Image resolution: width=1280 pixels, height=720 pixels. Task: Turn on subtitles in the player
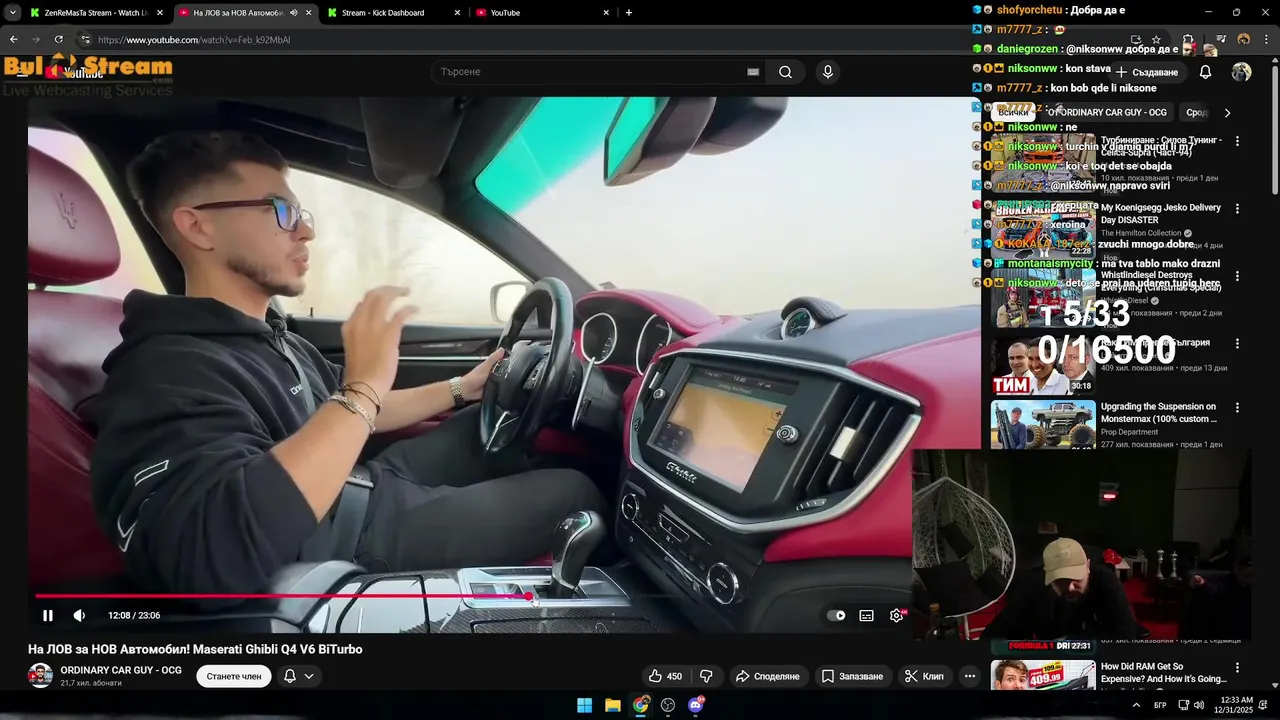(x=866, y=616)
